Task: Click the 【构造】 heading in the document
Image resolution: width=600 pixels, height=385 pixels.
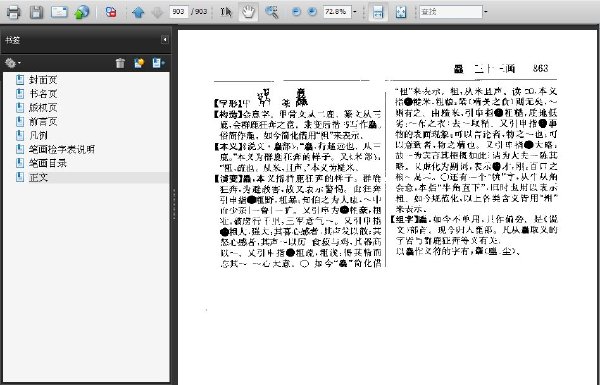Action: point(228,114)
